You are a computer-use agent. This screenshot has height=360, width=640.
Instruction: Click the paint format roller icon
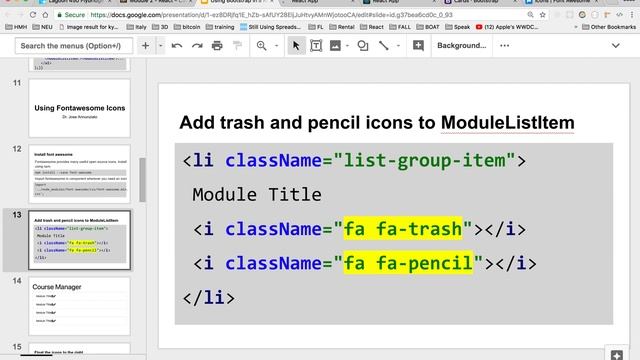click(x=237, y=46)
